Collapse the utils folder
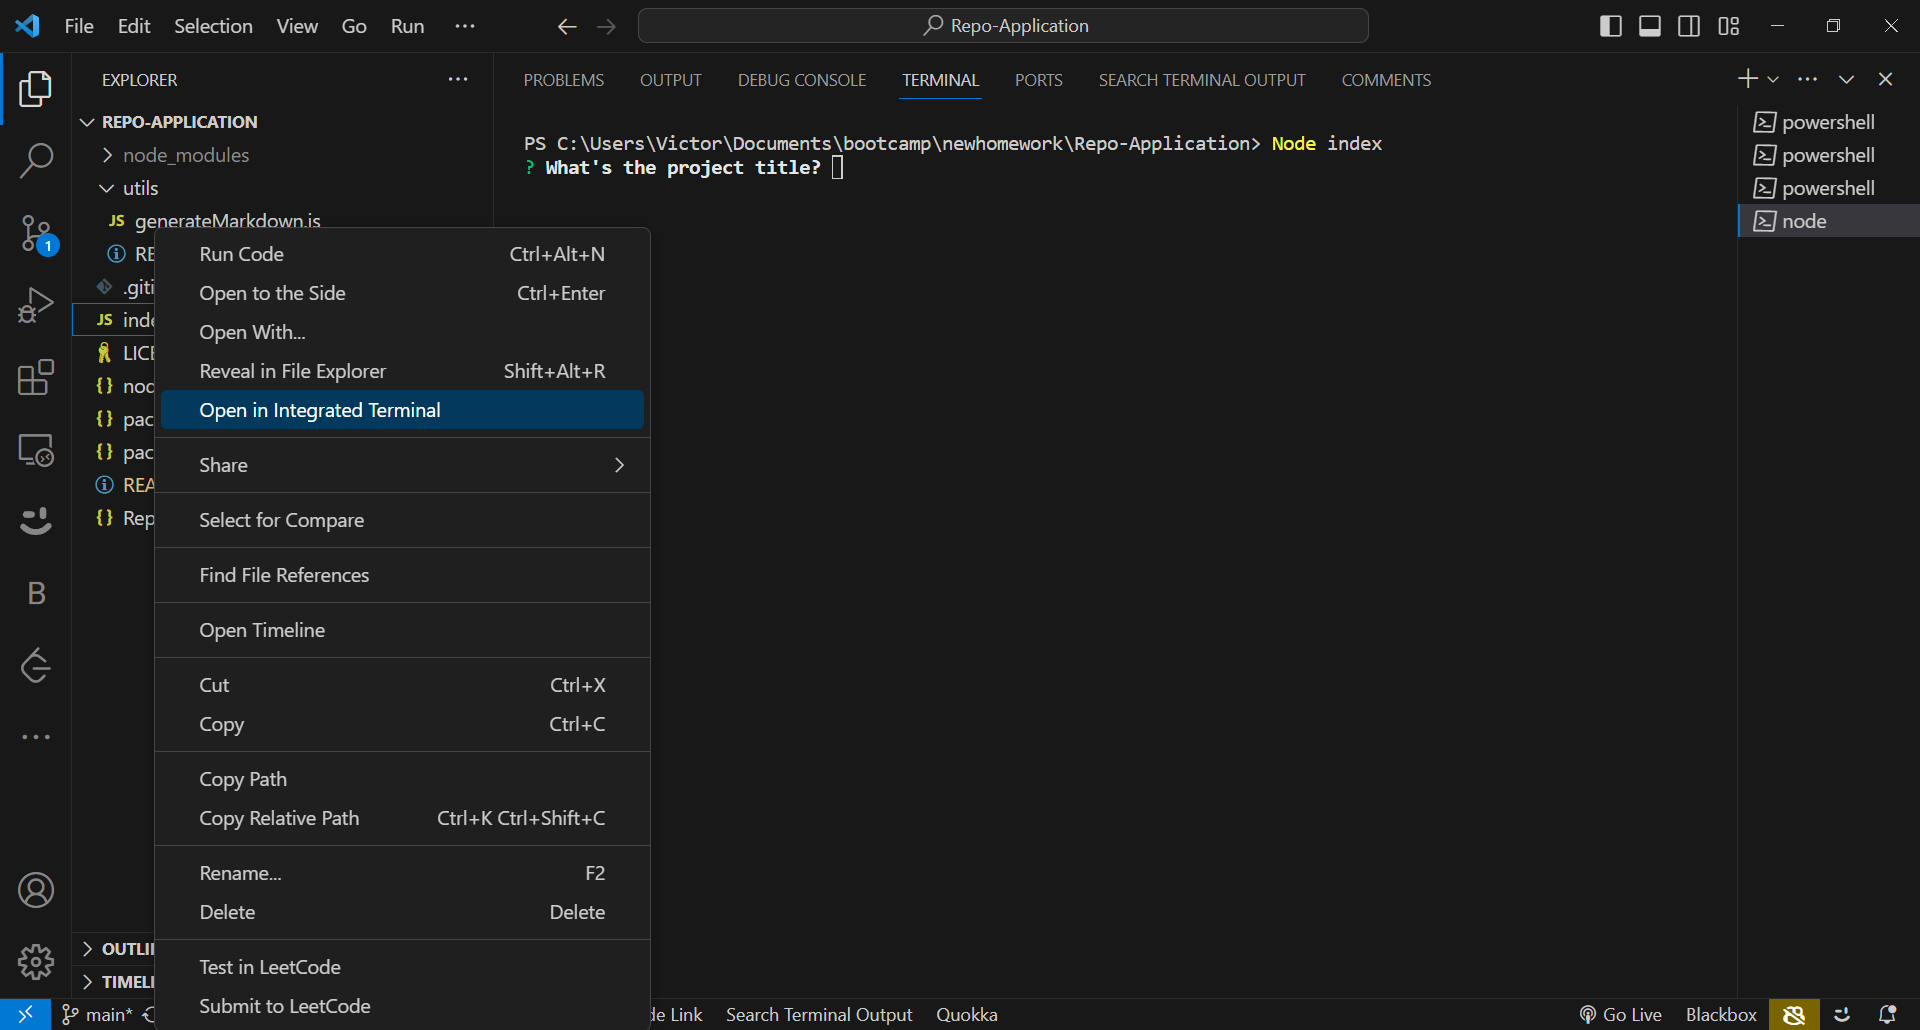 [x=140, y=188]
